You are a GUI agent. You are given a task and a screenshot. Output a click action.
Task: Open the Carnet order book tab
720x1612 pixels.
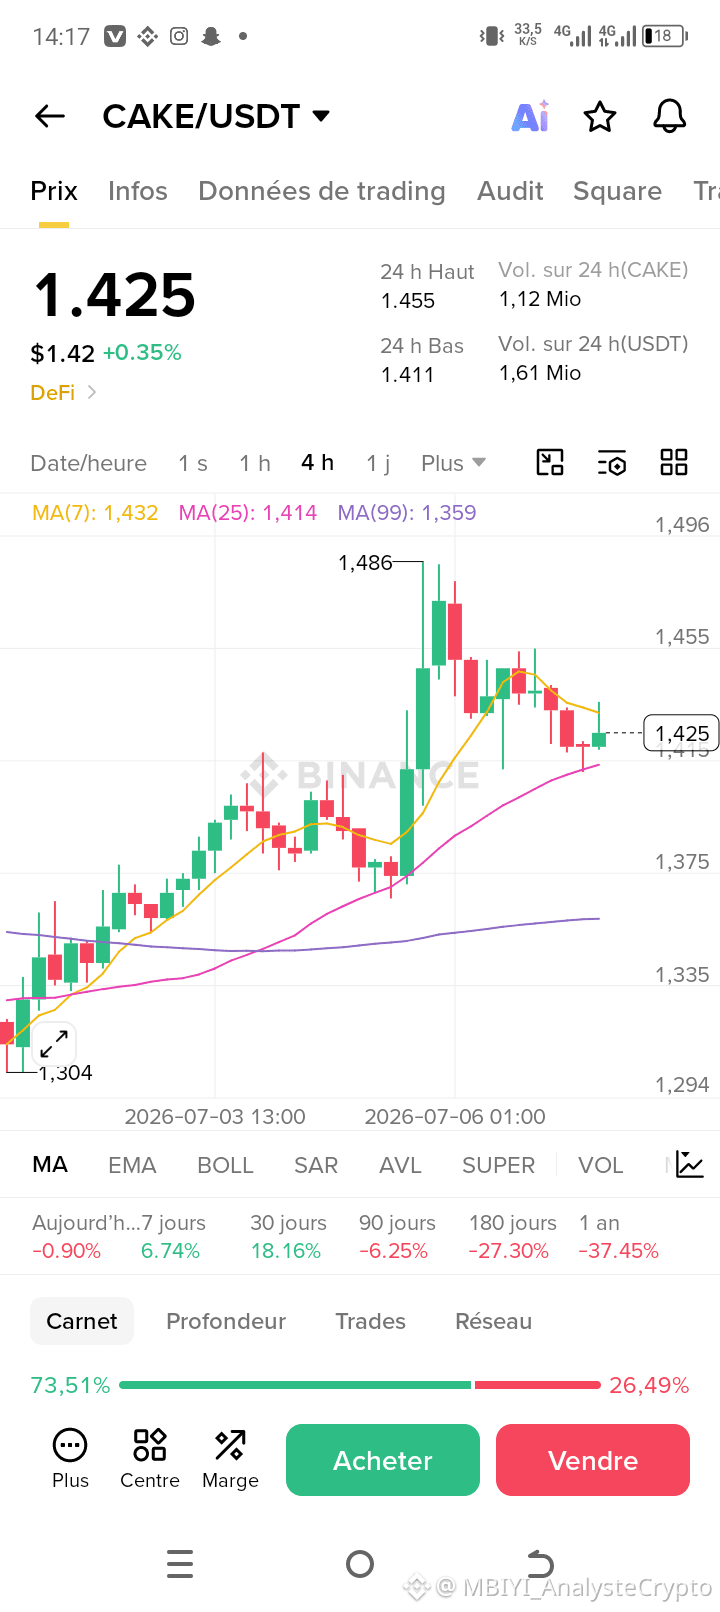tap(82, 1321)
